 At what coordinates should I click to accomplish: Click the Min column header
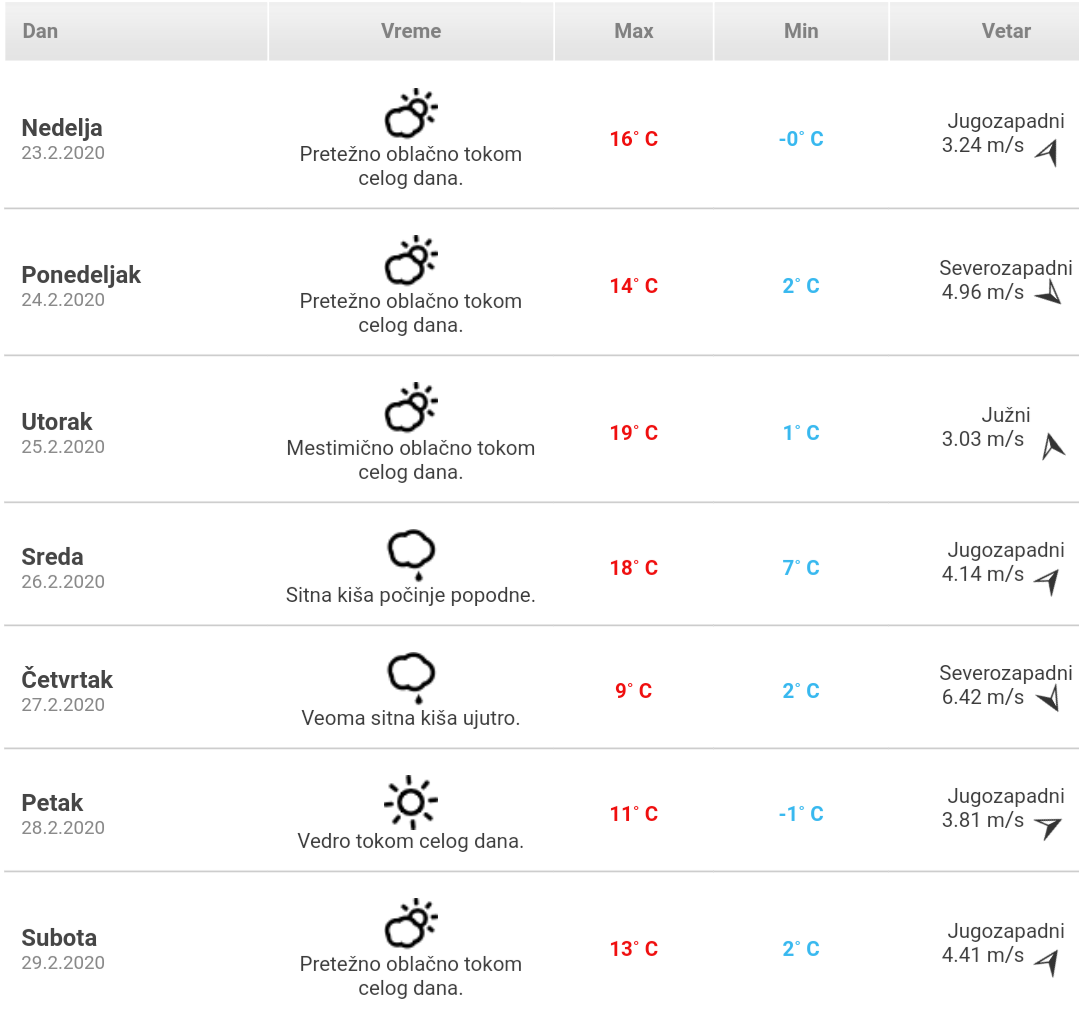[x=801, y=31]
